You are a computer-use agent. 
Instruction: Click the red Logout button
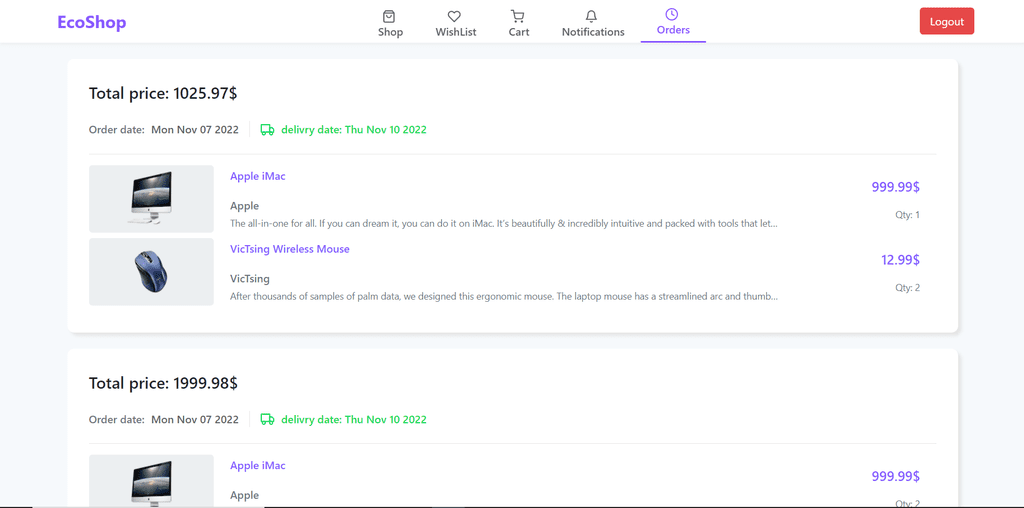946,22
